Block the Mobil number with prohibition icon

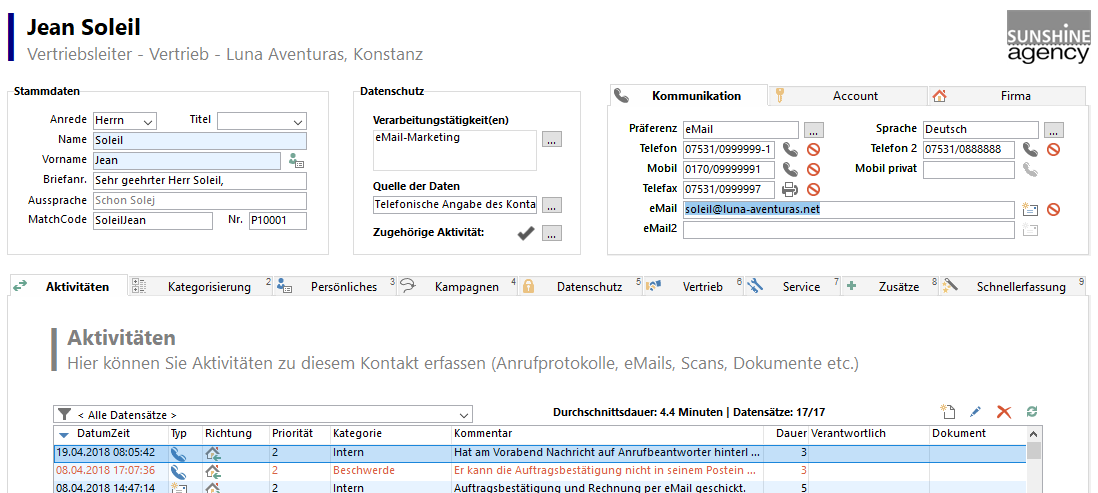(x=813, y=169)
